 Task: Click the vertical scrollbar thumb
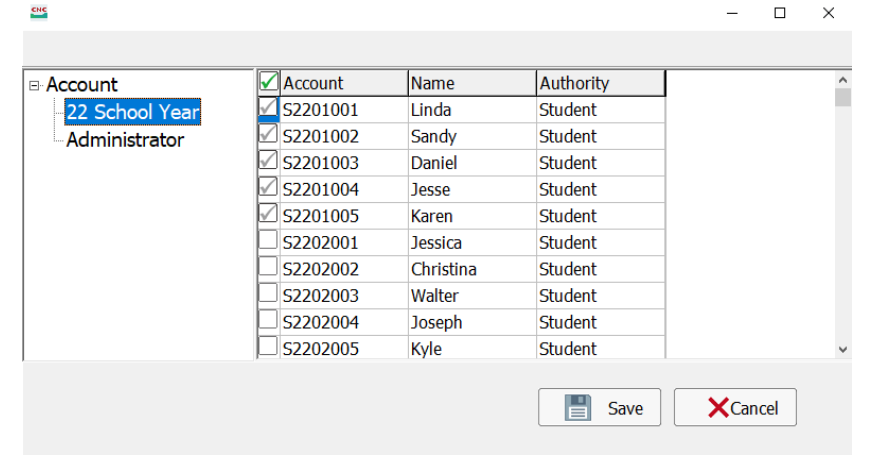click(x=843, y=97)
